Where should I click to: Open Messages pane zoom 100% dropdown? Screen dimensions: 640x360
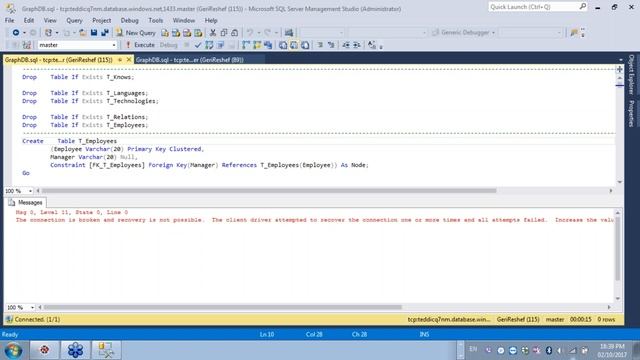click(x=32, y=307)
